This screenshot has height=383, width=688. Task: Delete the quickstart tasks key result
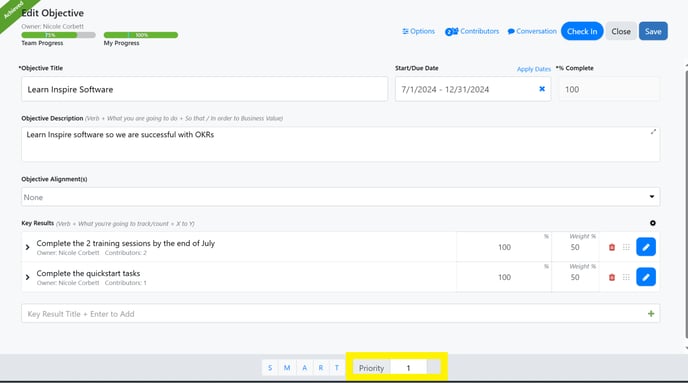point(612,277)
